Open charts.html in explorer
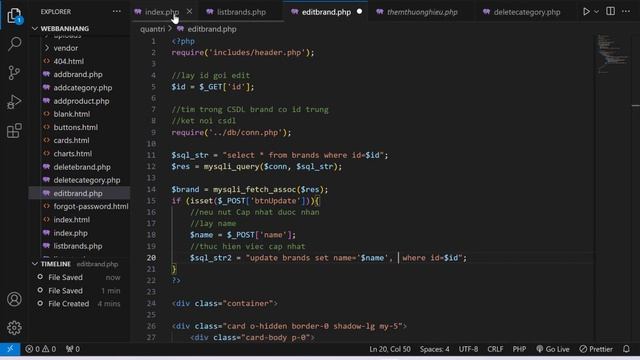The image size is (640, 360). tap(73, 153)
